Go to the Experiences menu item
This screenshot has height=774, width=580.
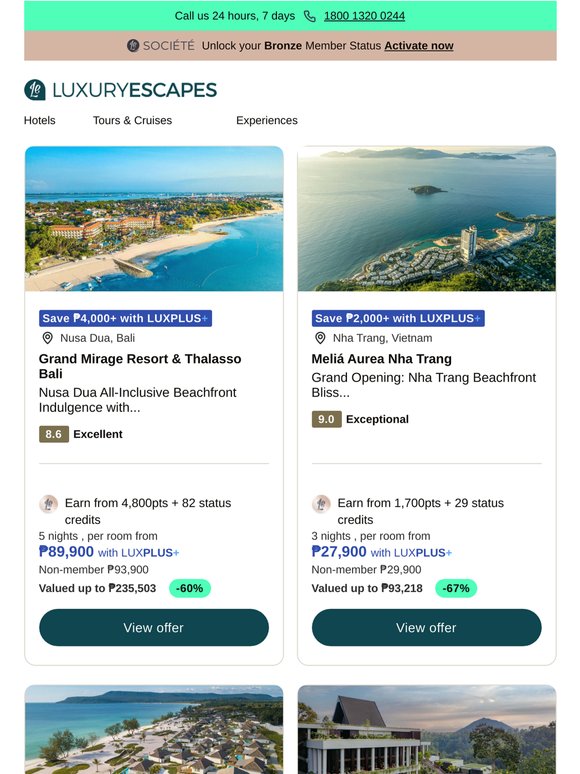[267, 120]
